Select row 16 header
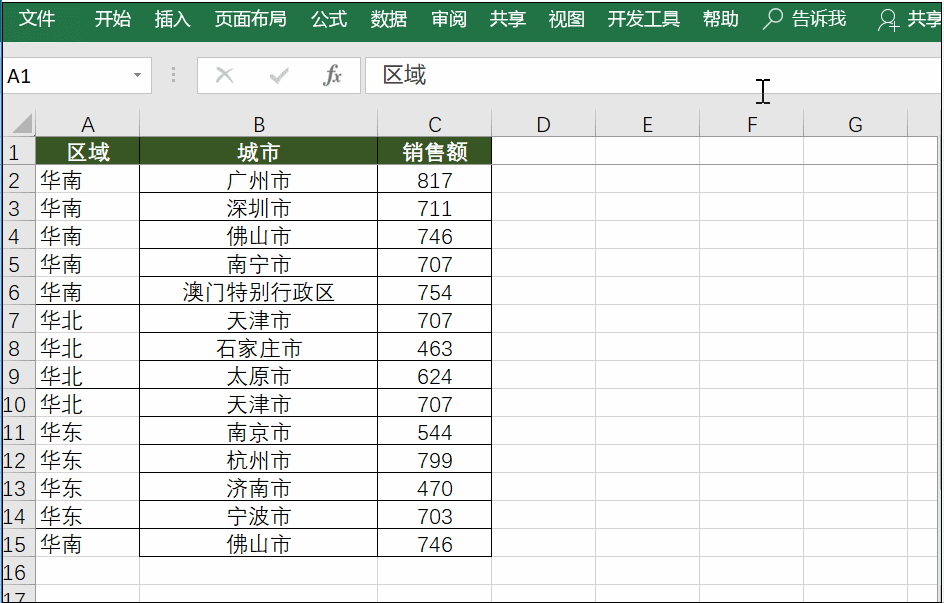This screenshot has width=944, height=603. pos(18,572)
